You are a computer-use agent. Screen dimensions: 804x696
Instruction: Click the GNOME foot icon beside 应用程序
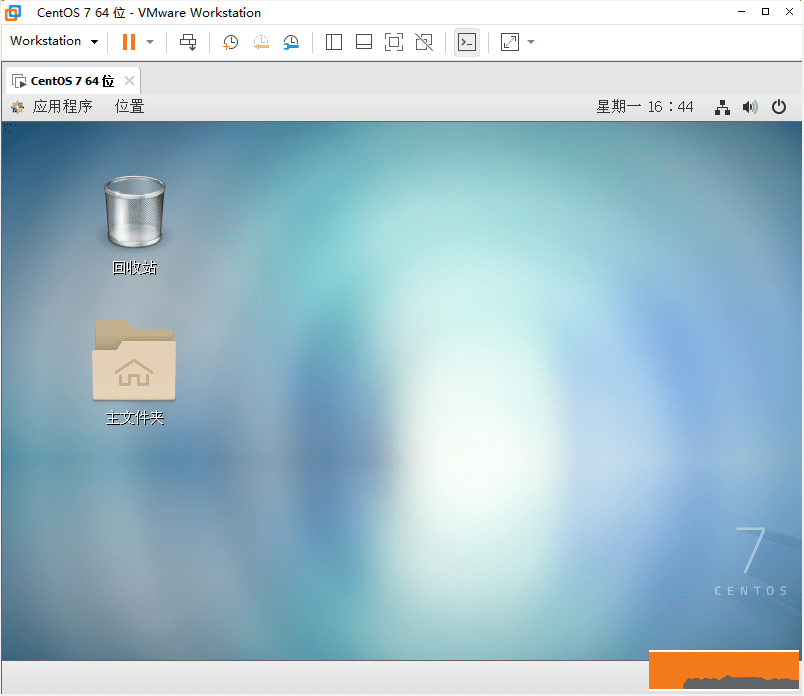point(17,107)
